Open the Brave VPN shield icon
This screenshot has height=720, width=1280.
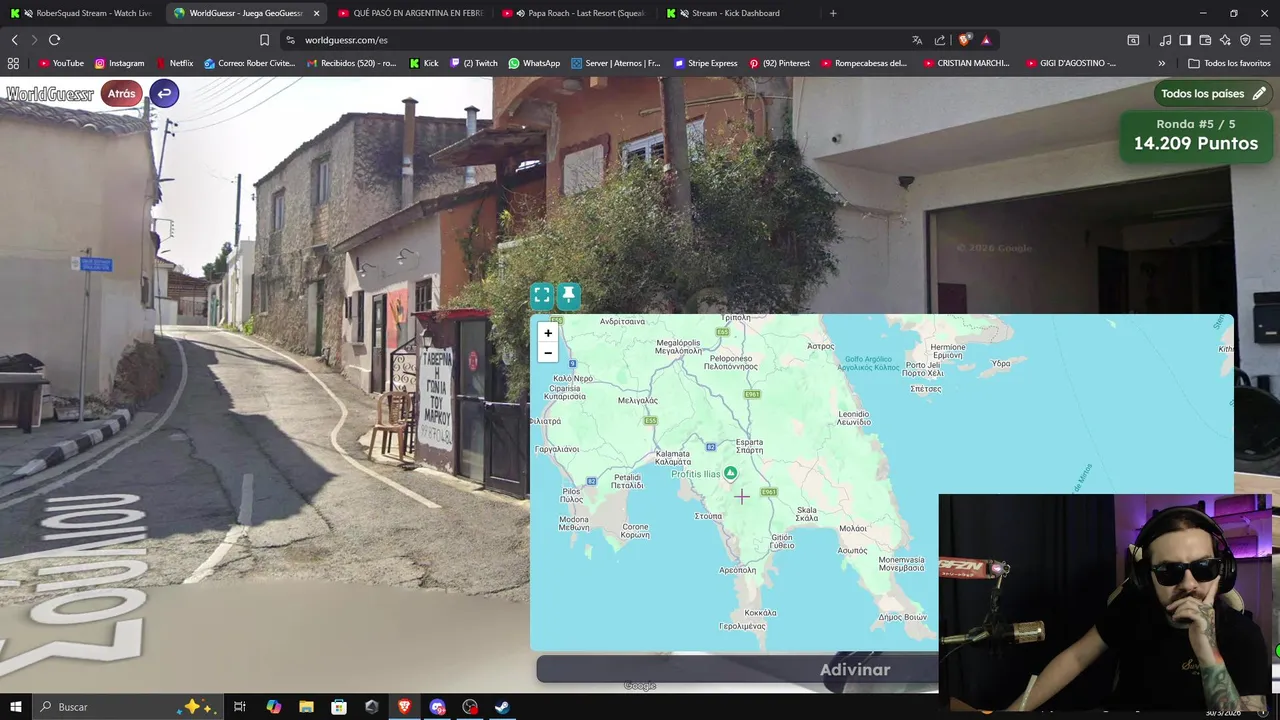tap(1245, 40)
